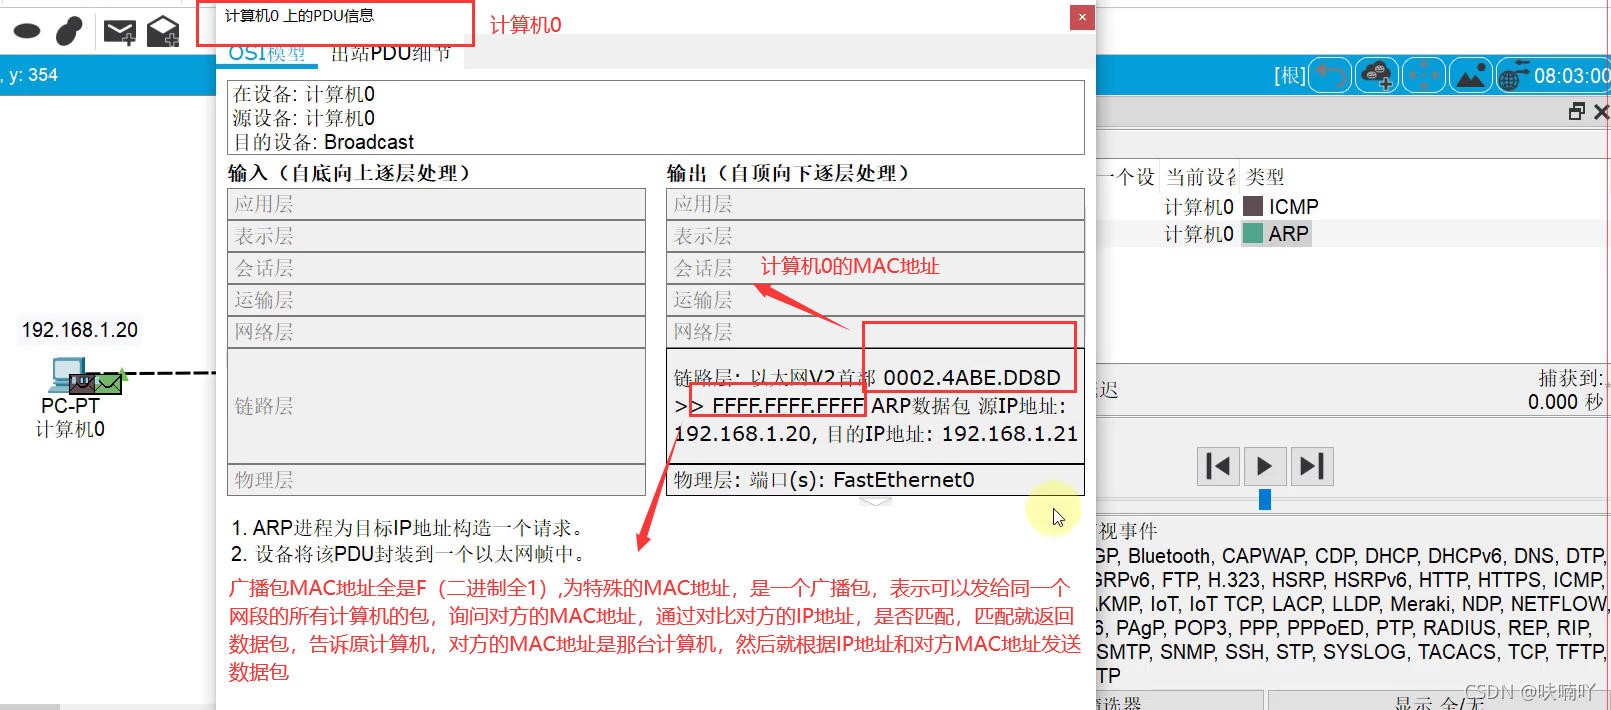This screenshot has height=710, width=1611.
Task: Click the 类型 column header
Action: [x=1265, y=177]
